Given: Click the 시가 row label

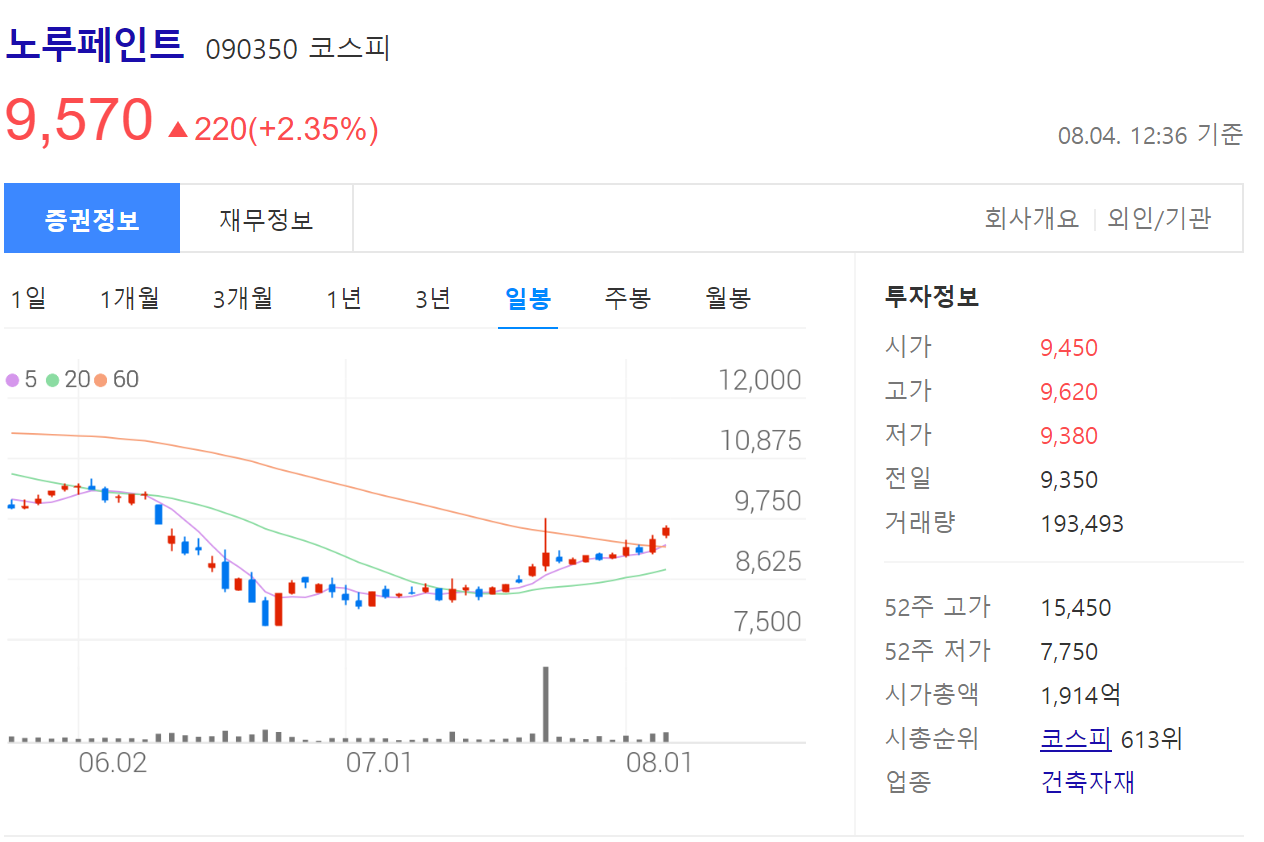Looking at the screenshot, I should [x=908, y=347].
